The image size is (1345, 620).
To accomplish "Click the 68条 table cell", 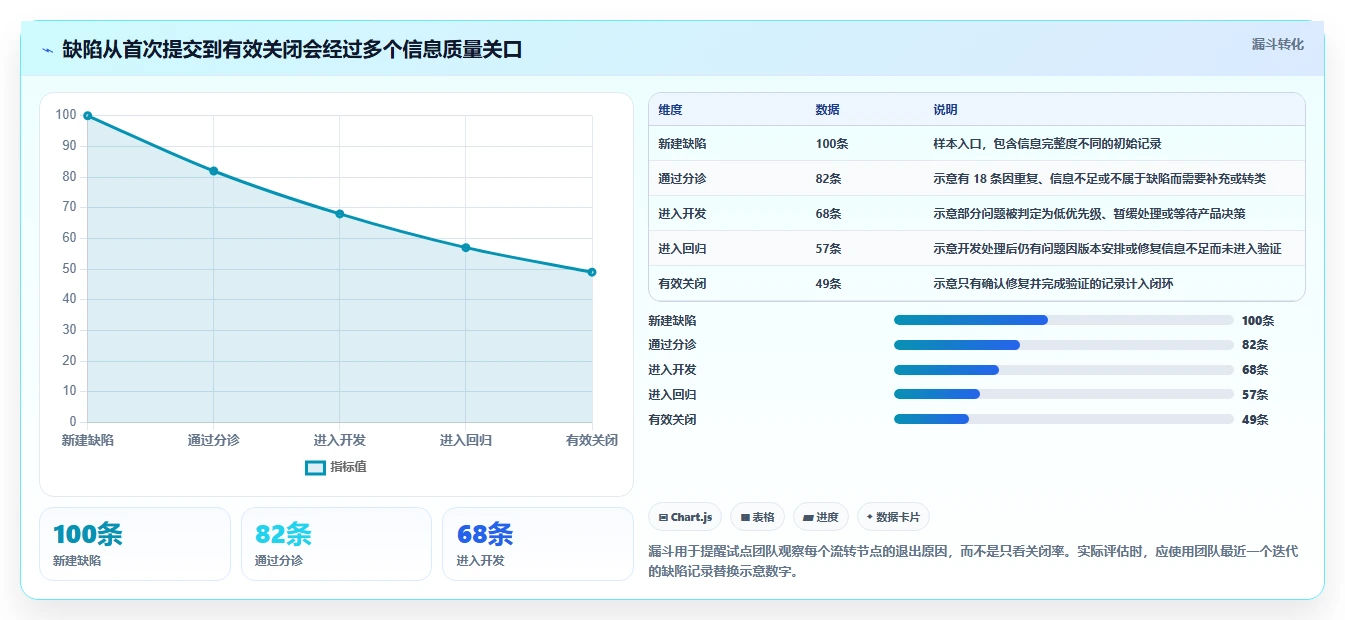I will (x=829, y=214).
